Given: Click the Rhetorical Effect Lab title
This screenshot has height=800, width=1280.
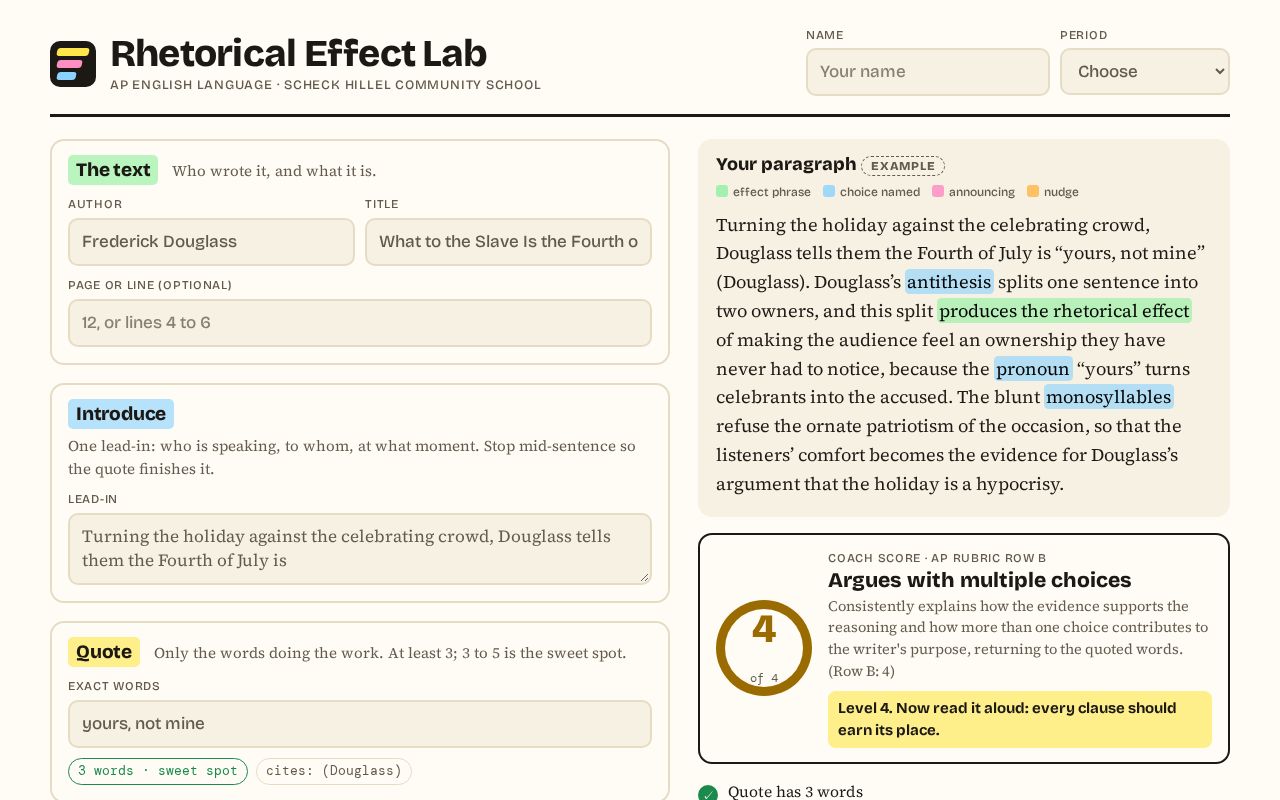Looking at the screenshot, I should coord(299,53).
